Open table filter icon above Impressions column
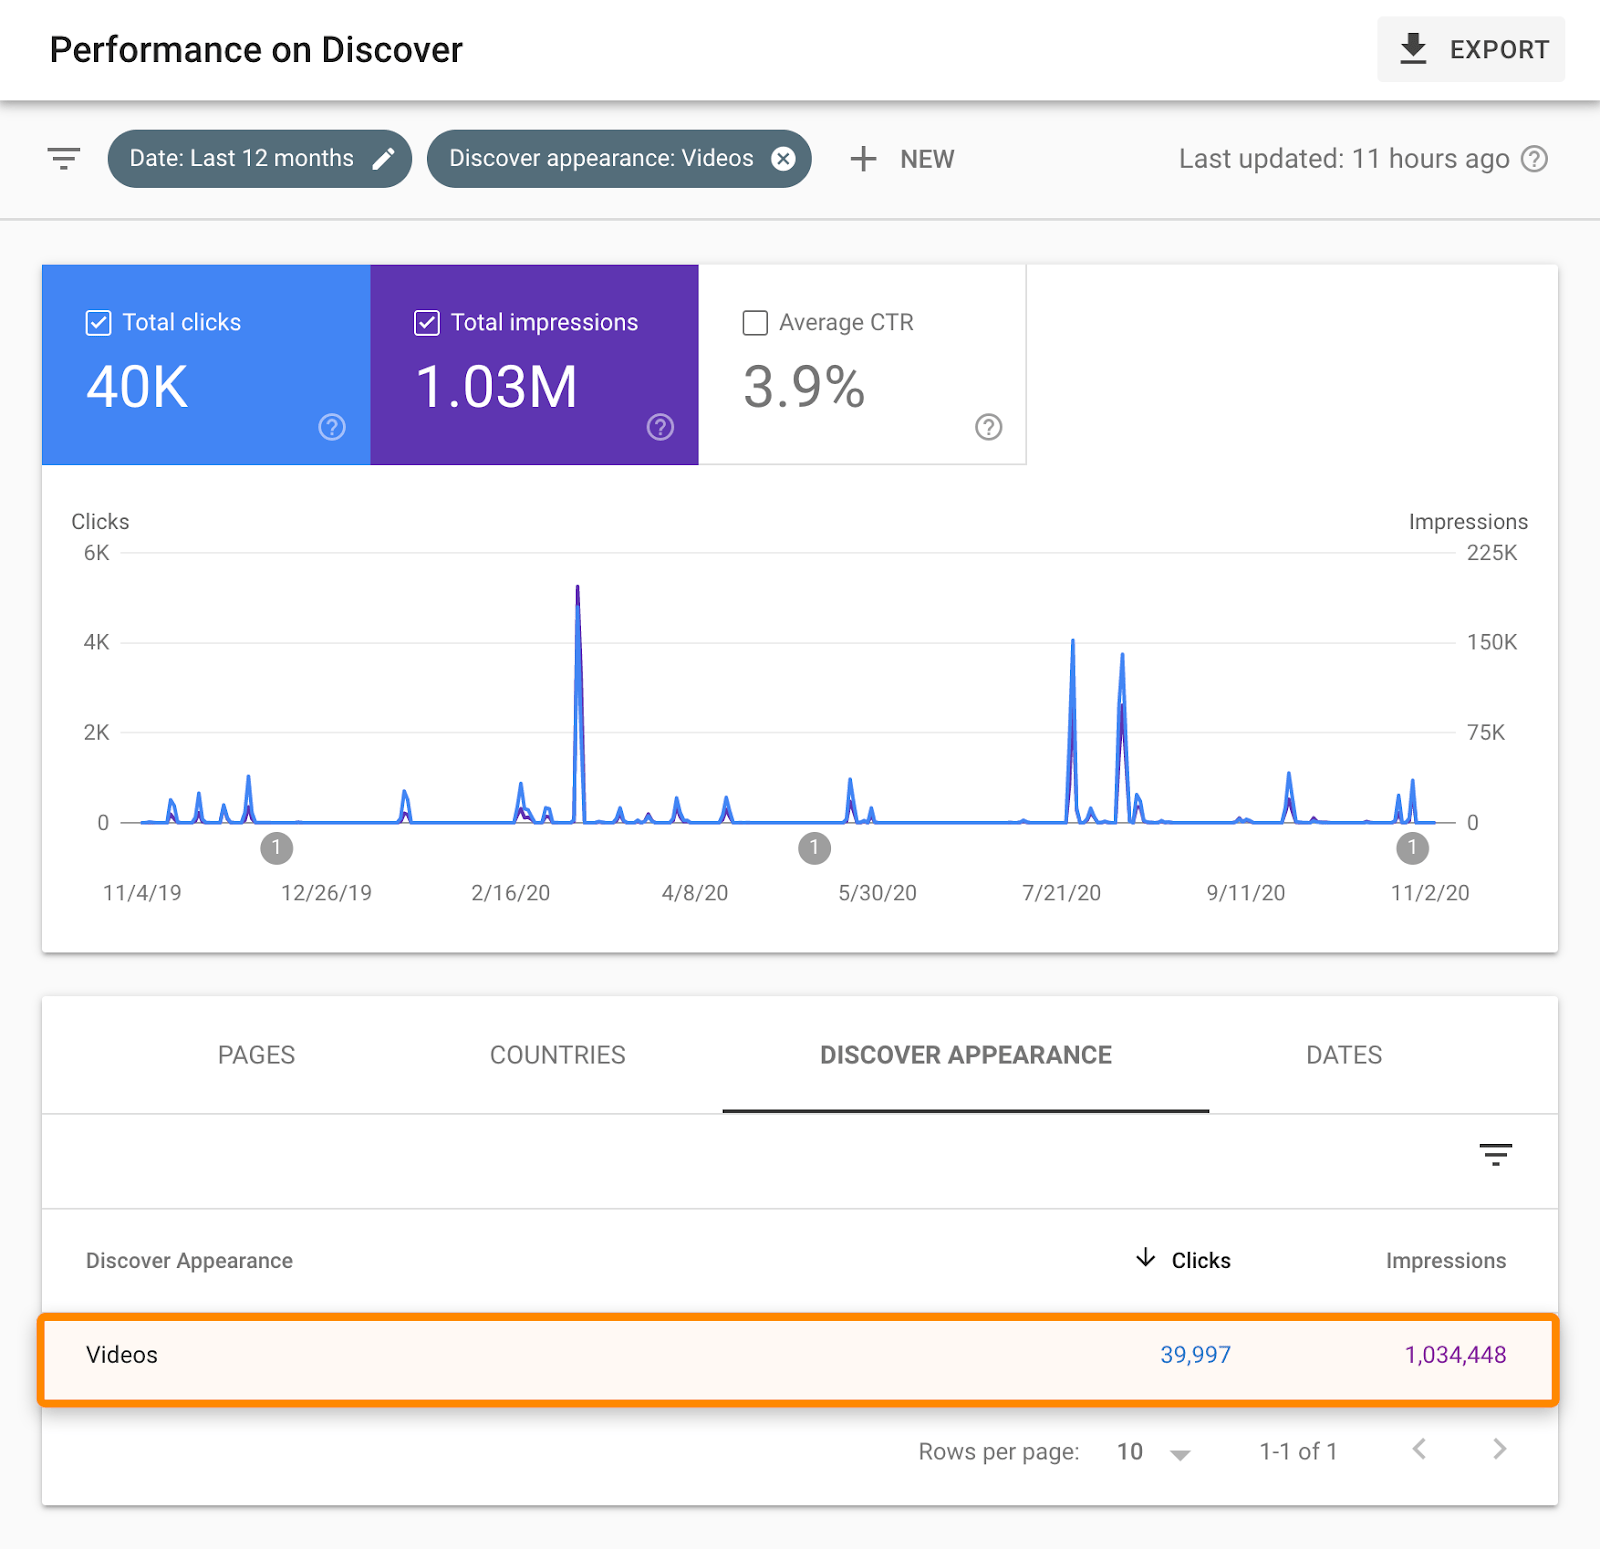Viewport: 1600px width, 1549px height. pos(1495,1155)
